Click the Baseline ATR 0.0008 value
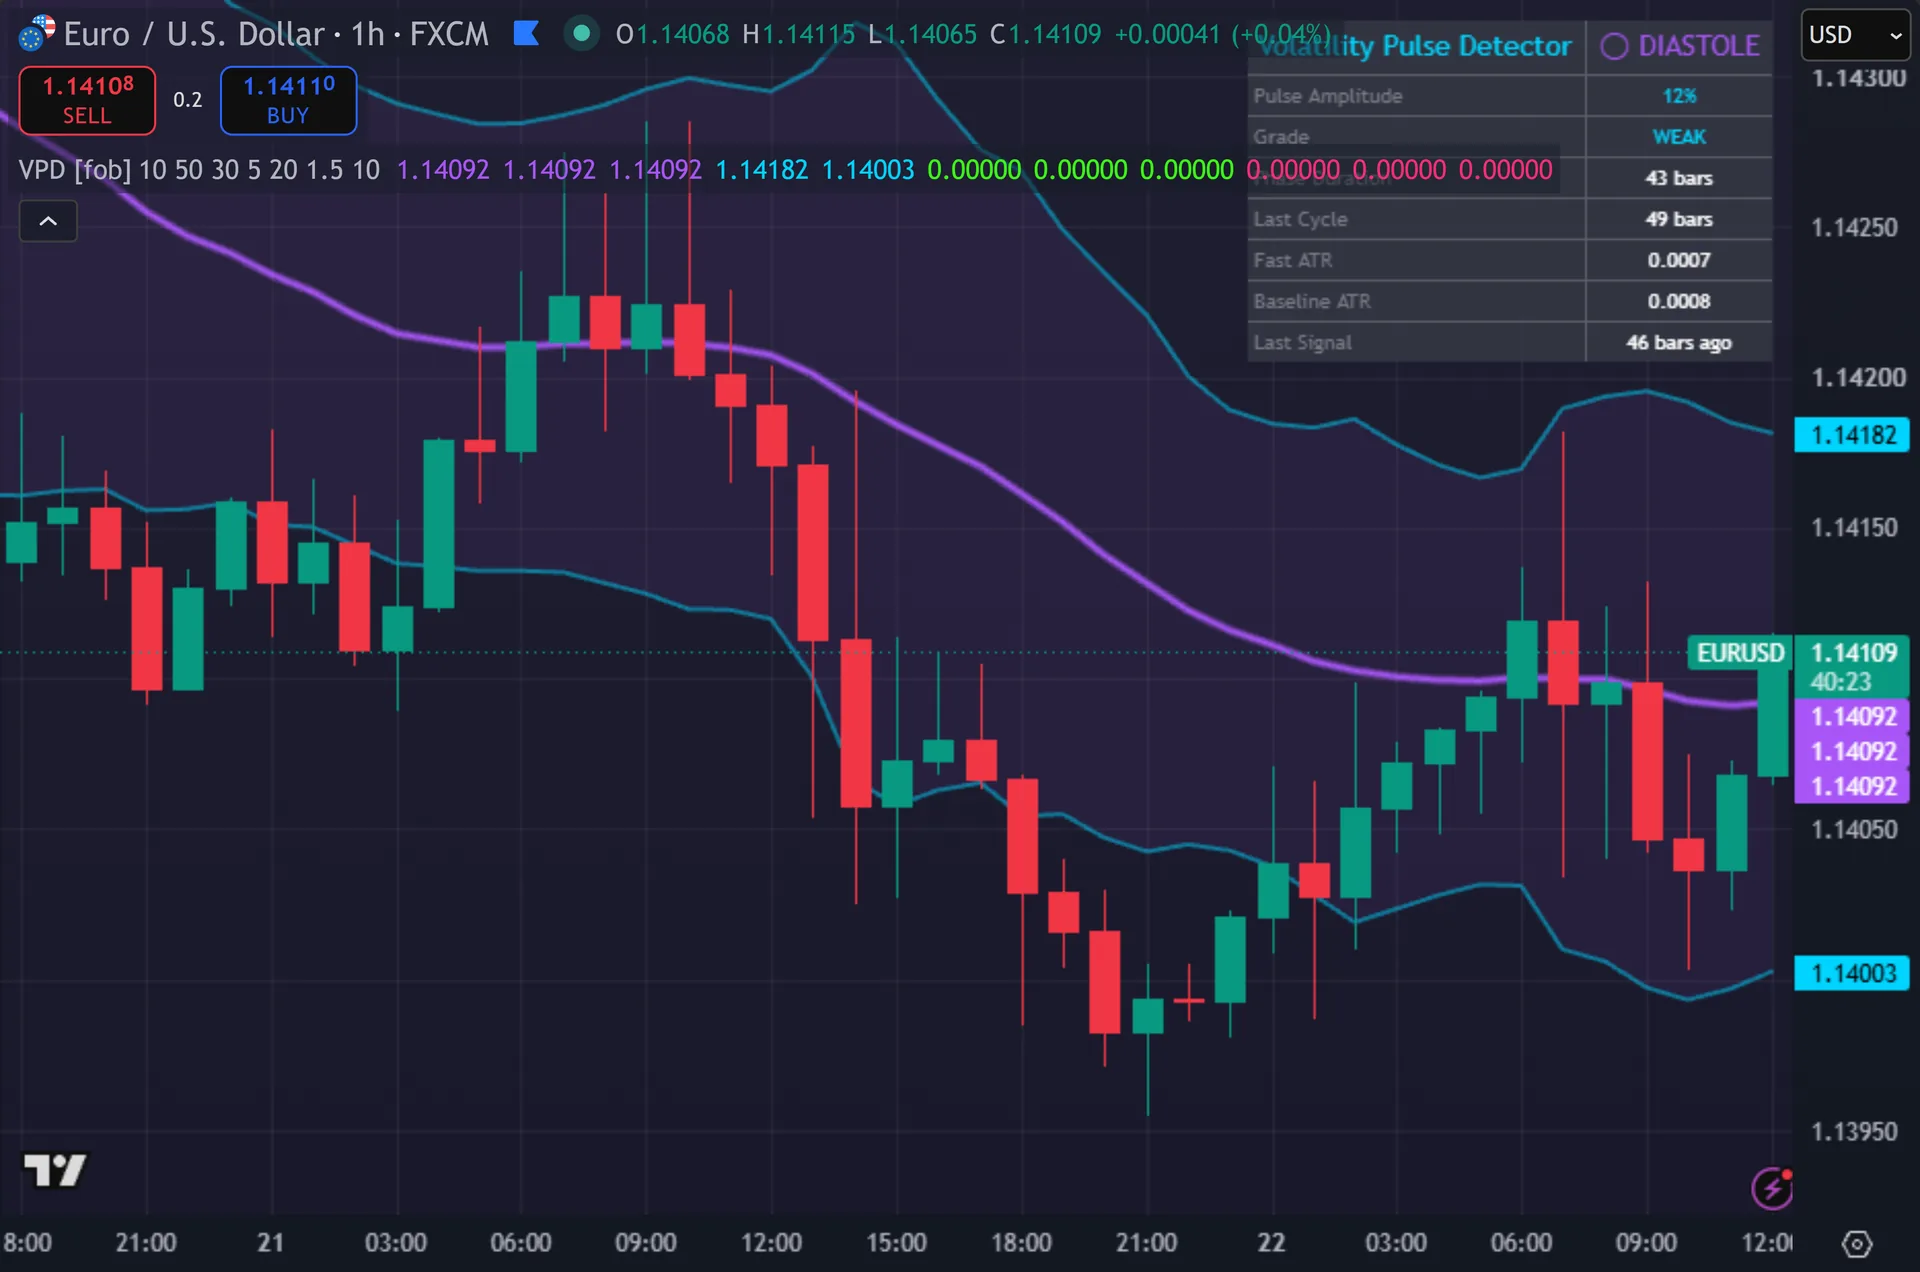Screen dimensions: 1920x1272 pos(1679,301)
